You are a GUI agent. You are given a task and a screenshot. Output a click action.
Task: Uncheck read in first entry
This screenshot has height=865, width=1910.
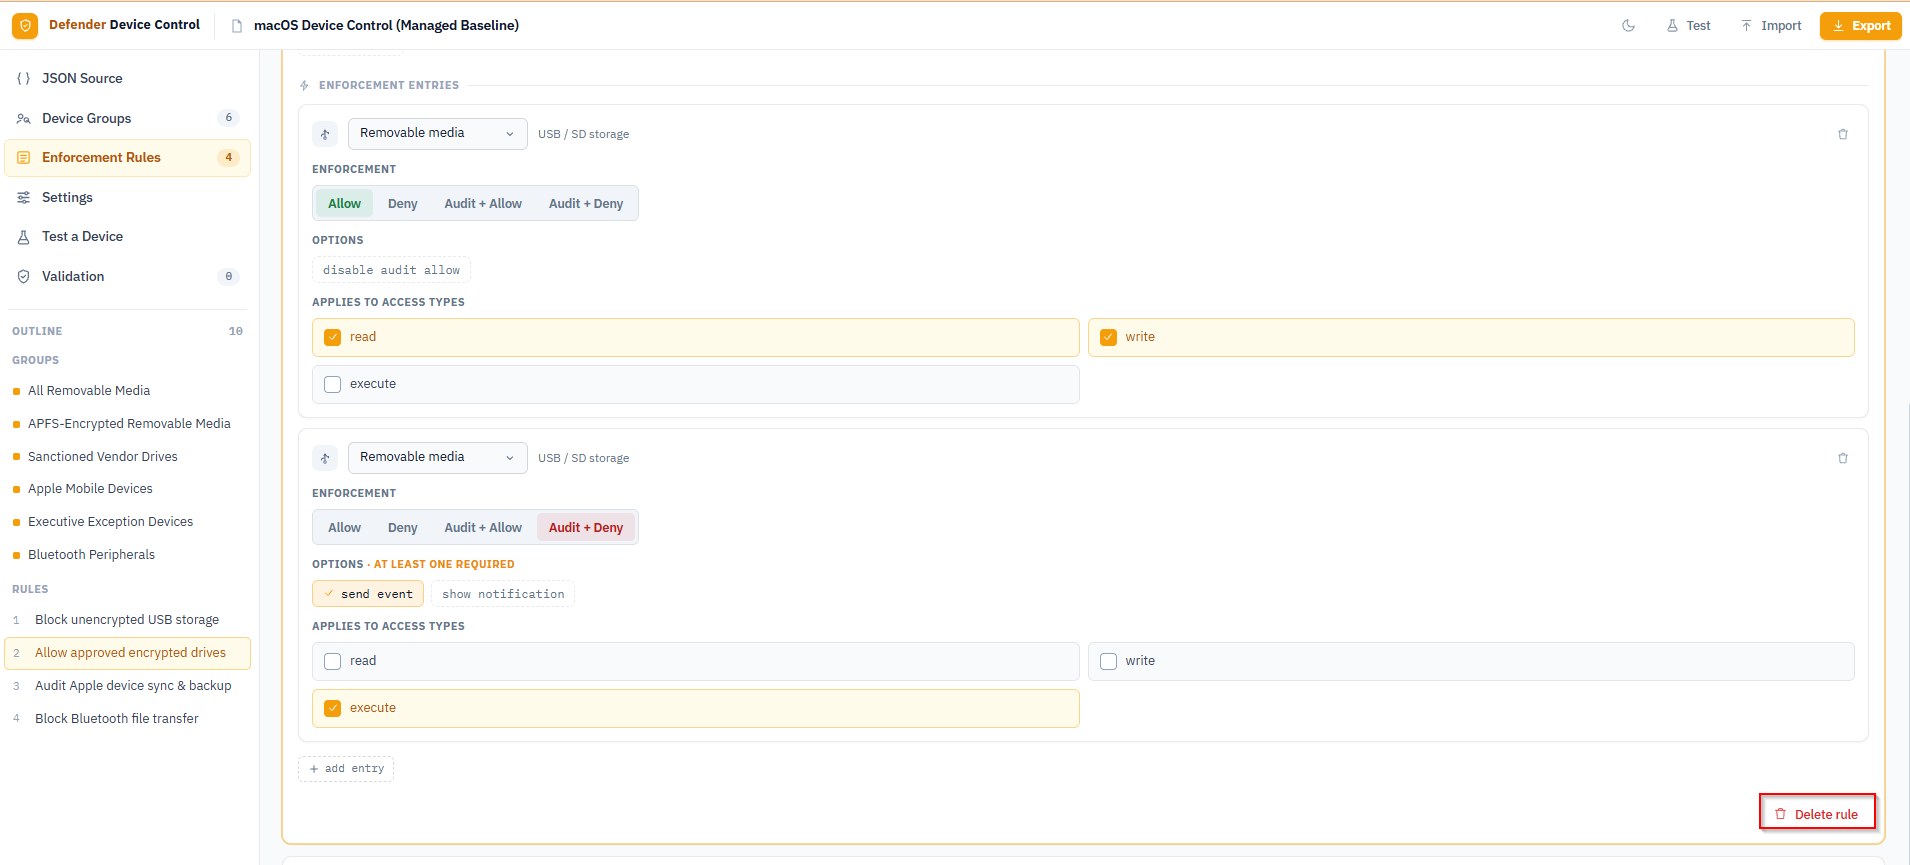pos(695,337)
